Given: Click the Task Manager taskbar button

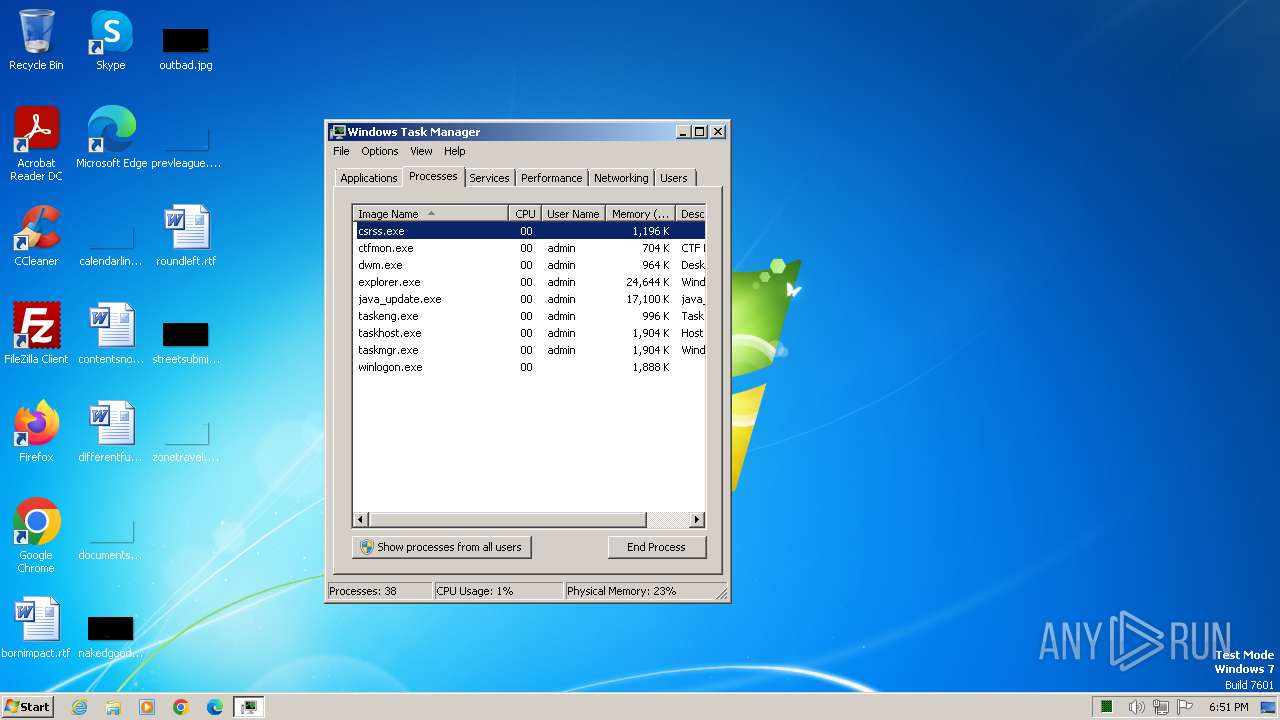Looking at the screenshot, I should pyautogui.click(x=249, y=707).
